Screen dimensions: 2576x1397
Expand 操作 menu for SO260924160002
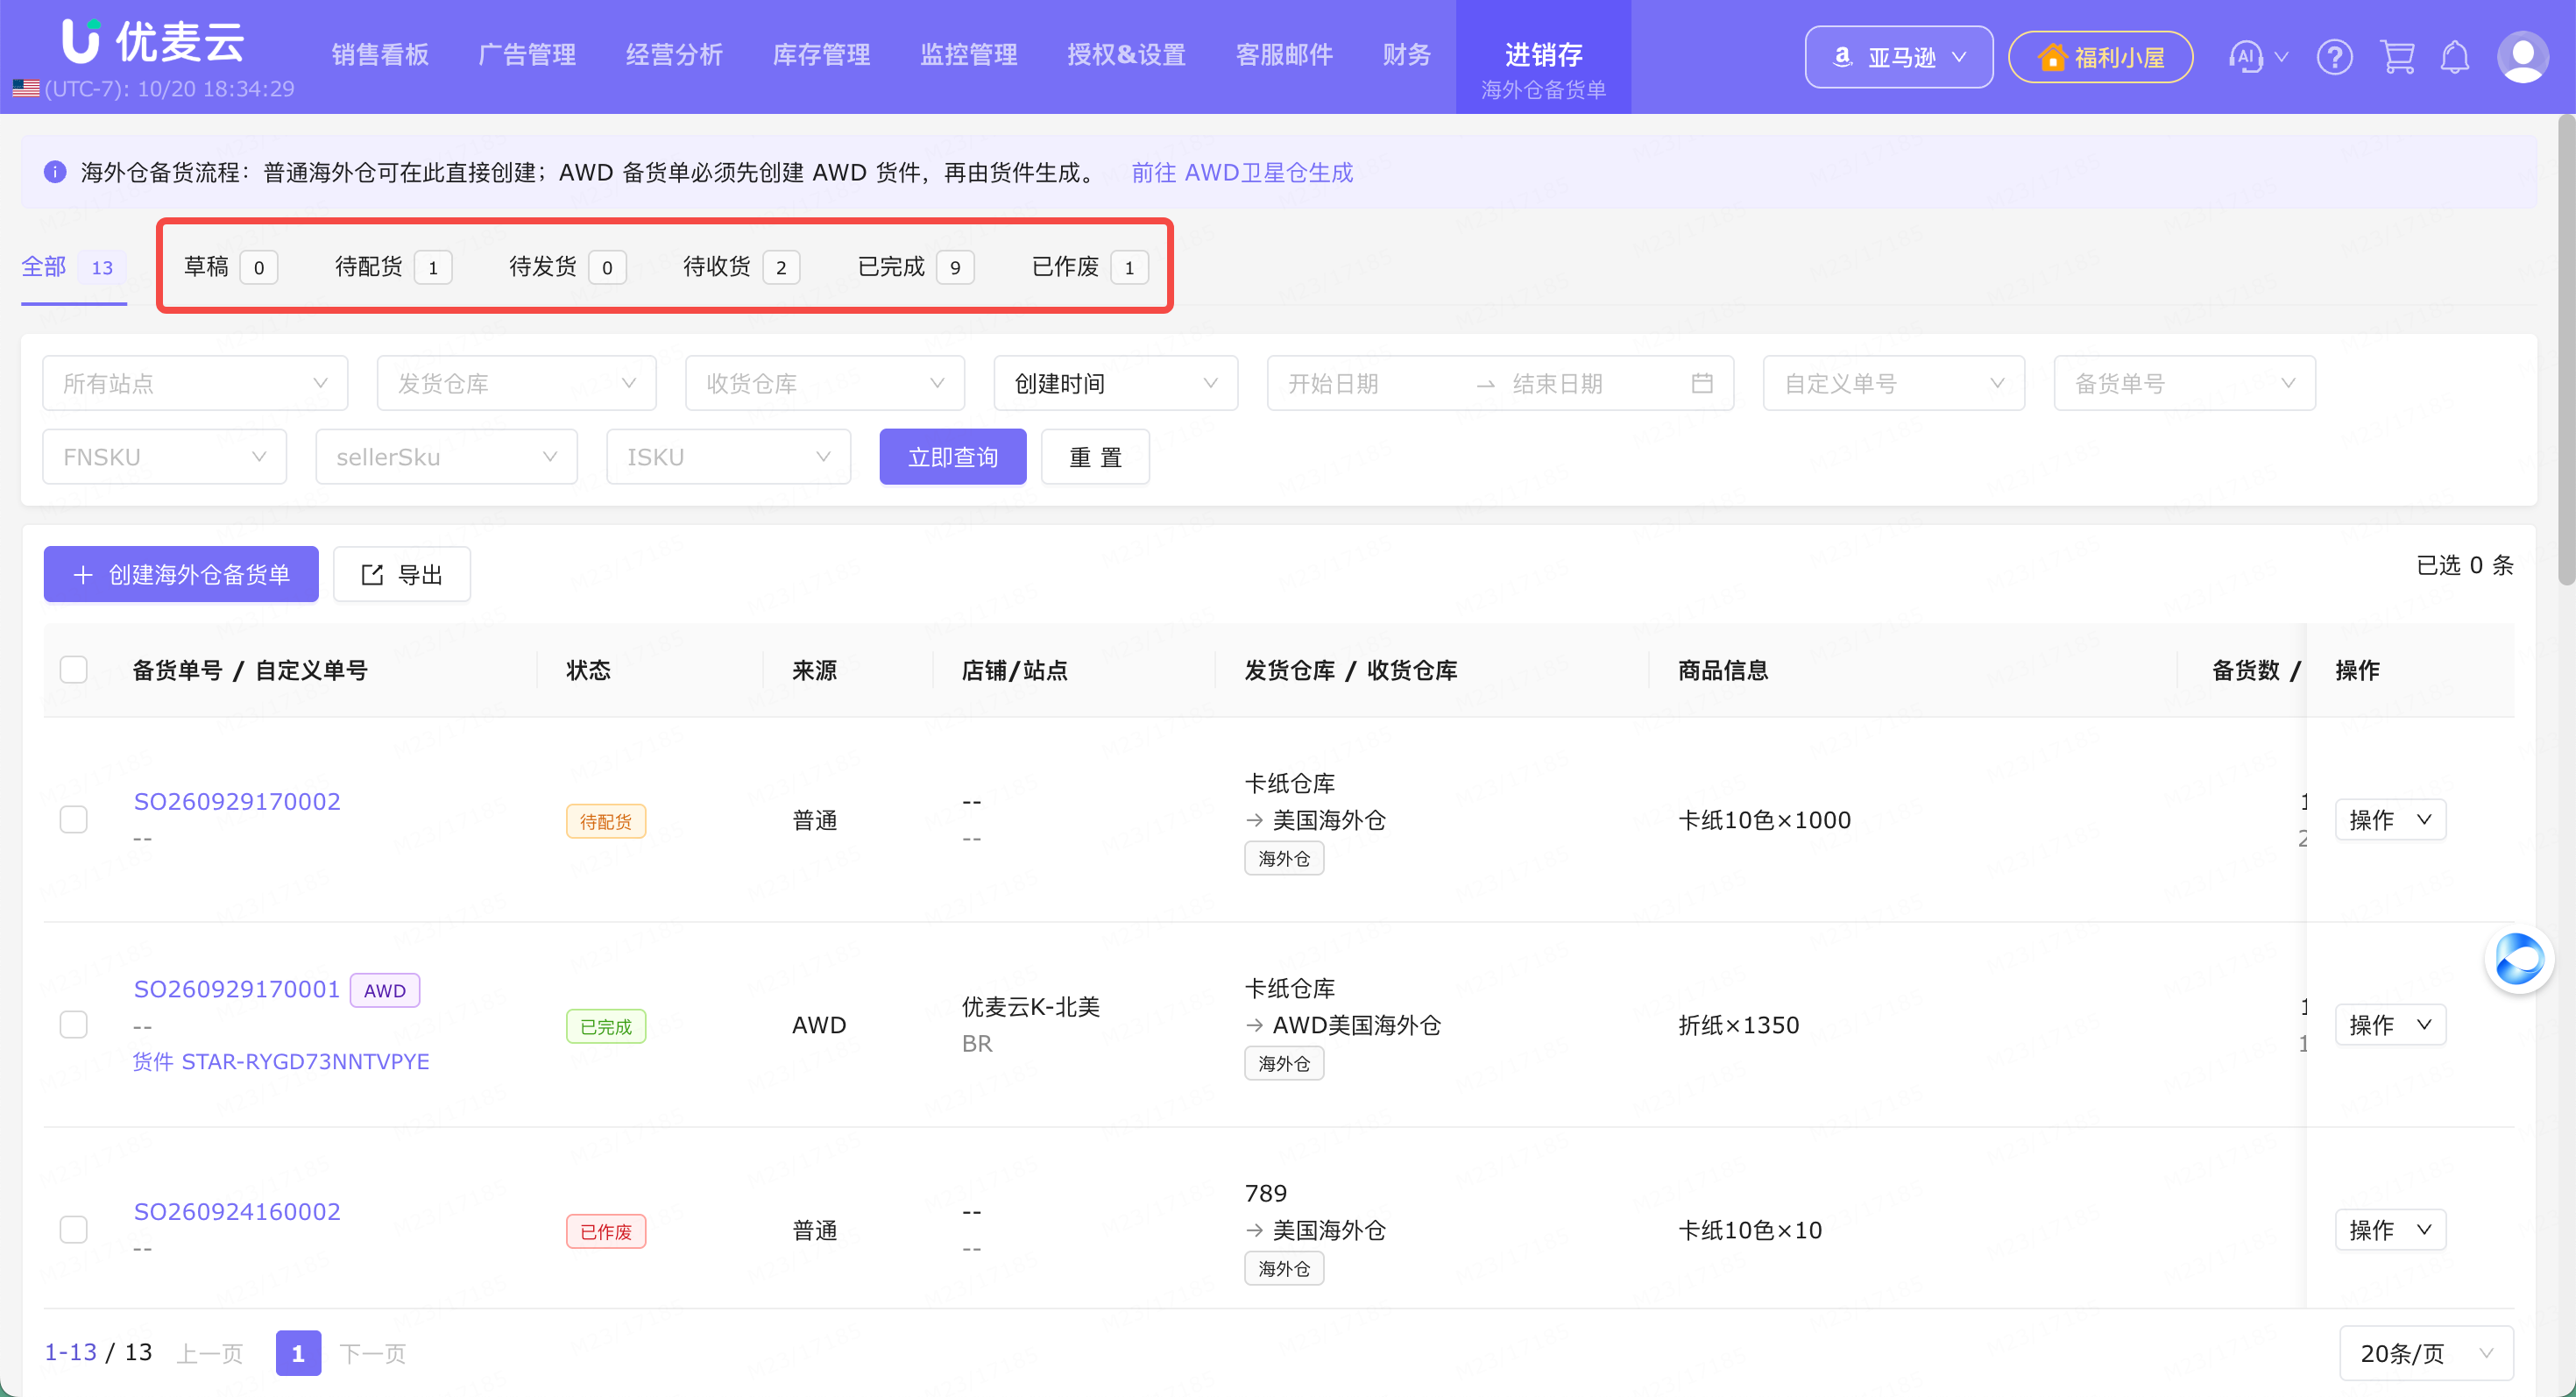(2390, 1230)
